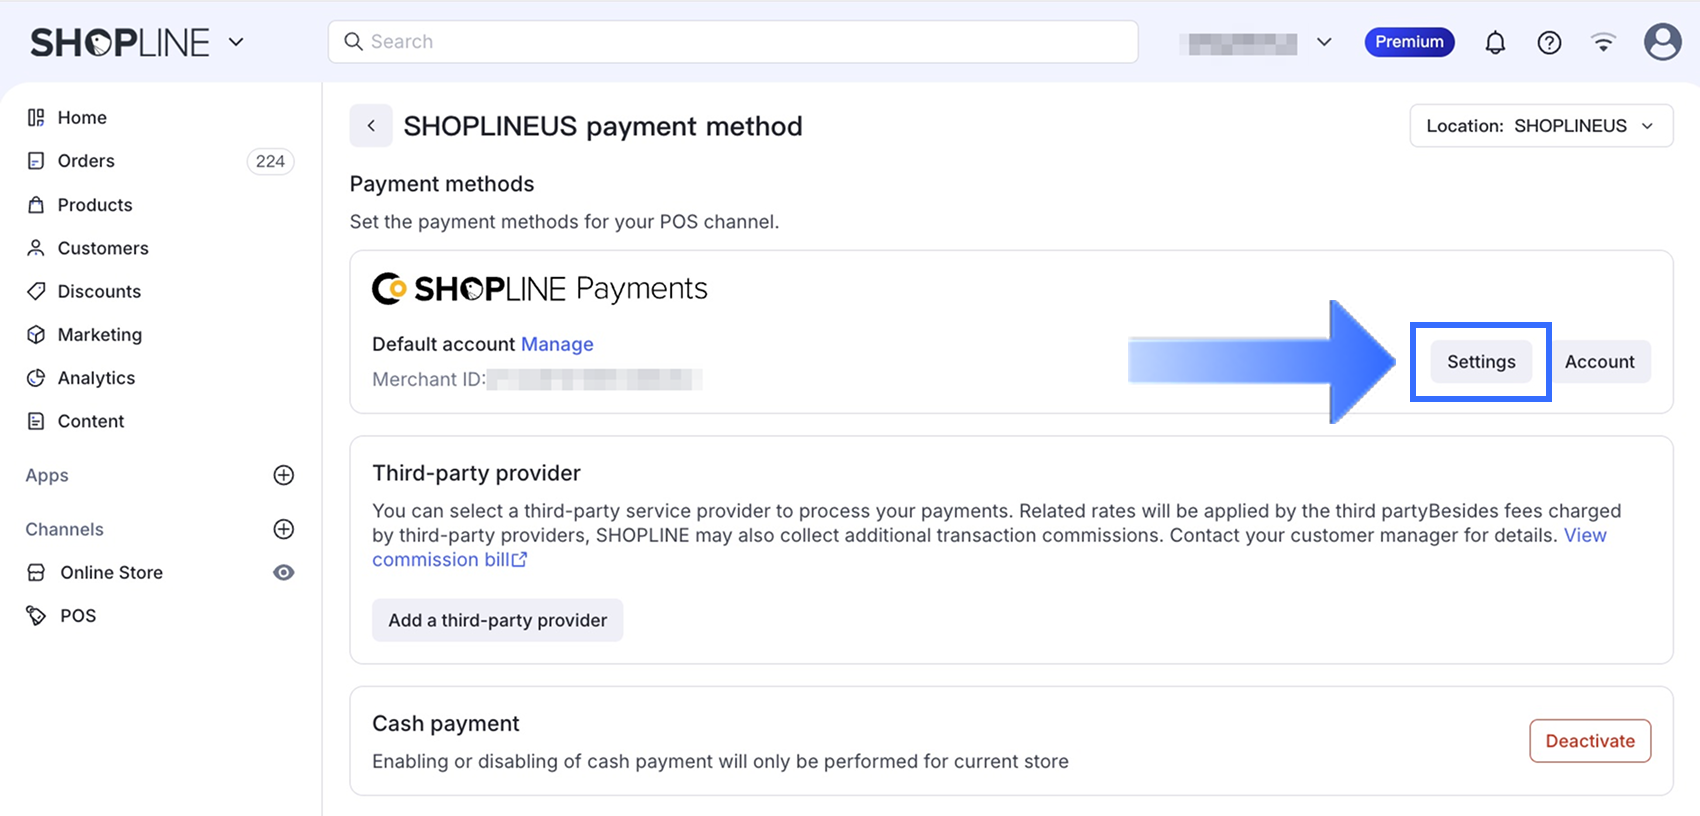
Task: Click Settings for SHOPLINE Payments
Action: [x=1481, y=362]
